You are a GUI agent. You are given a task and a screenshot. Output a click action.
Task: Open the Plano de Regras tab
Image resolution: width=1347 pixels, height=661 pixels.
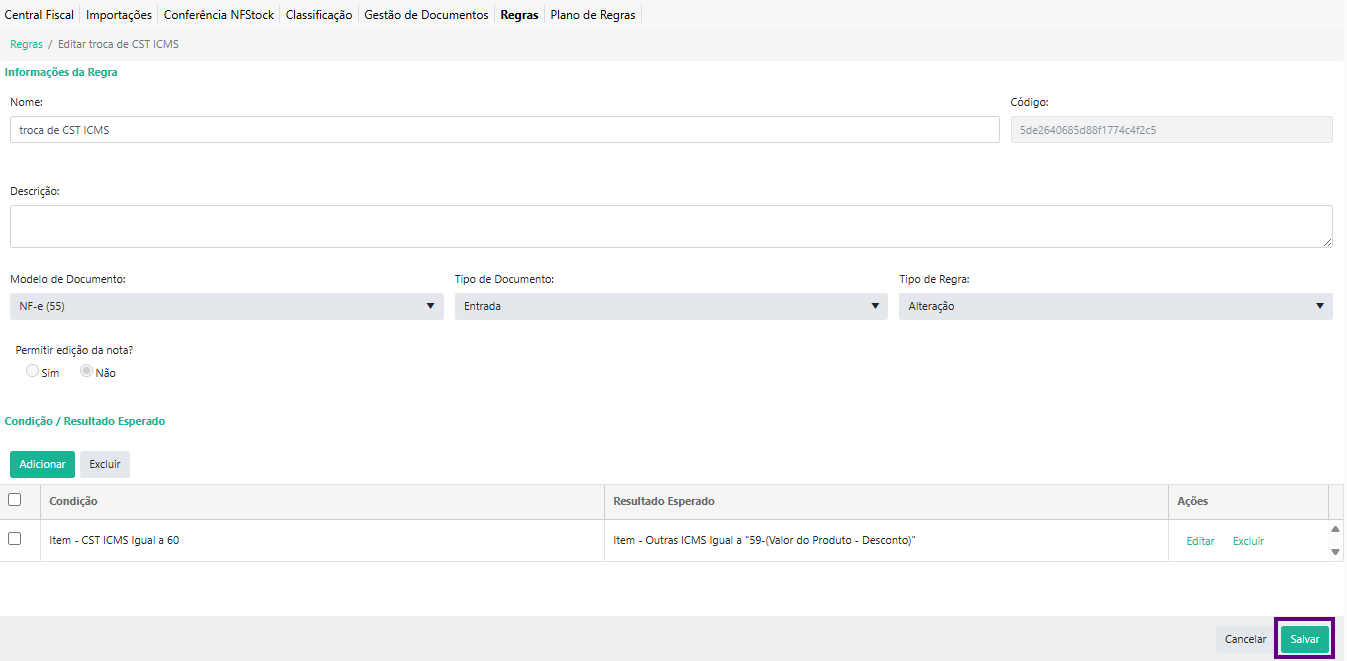point(593,15)
